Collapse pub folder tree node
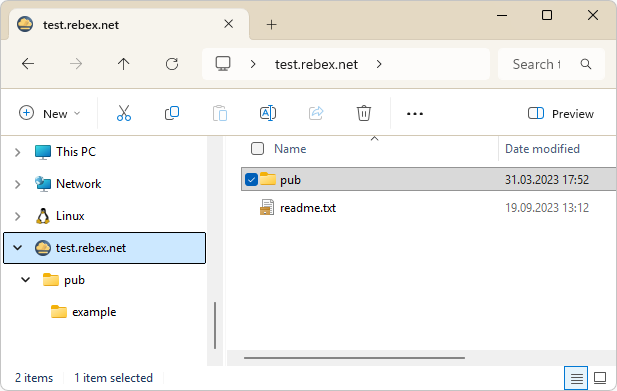 click(x=26, y=280)
